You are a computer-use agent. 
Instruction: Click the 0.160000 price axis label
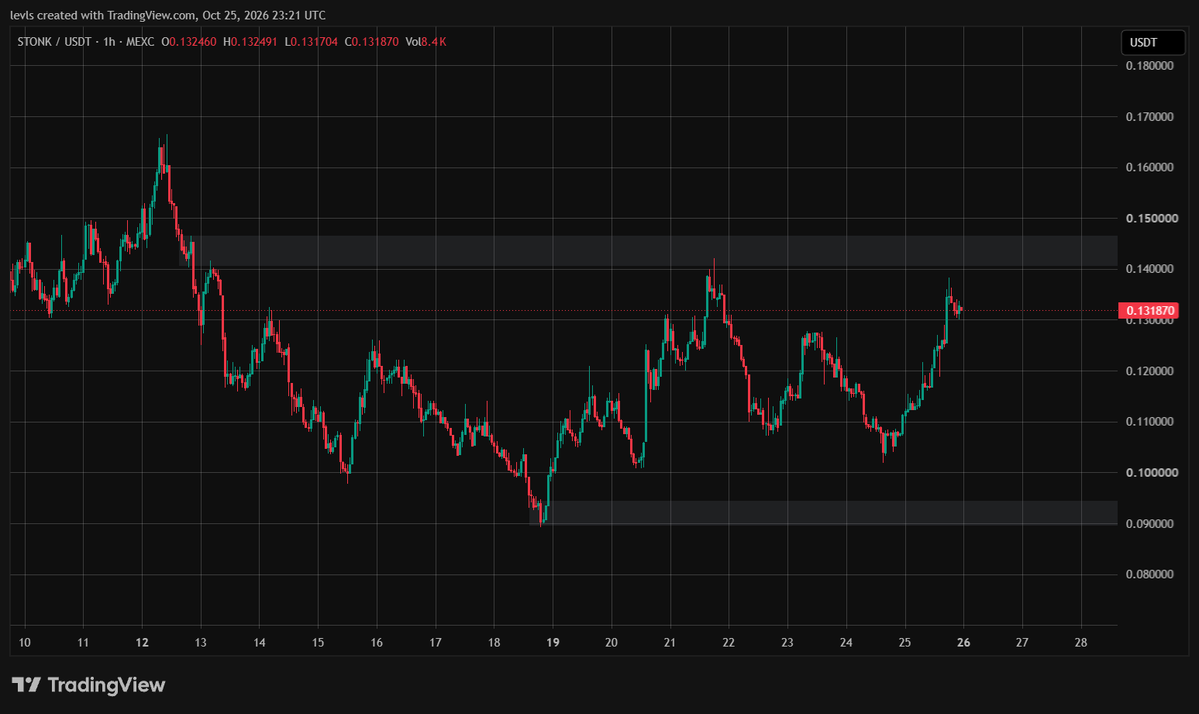point(1149,167)
